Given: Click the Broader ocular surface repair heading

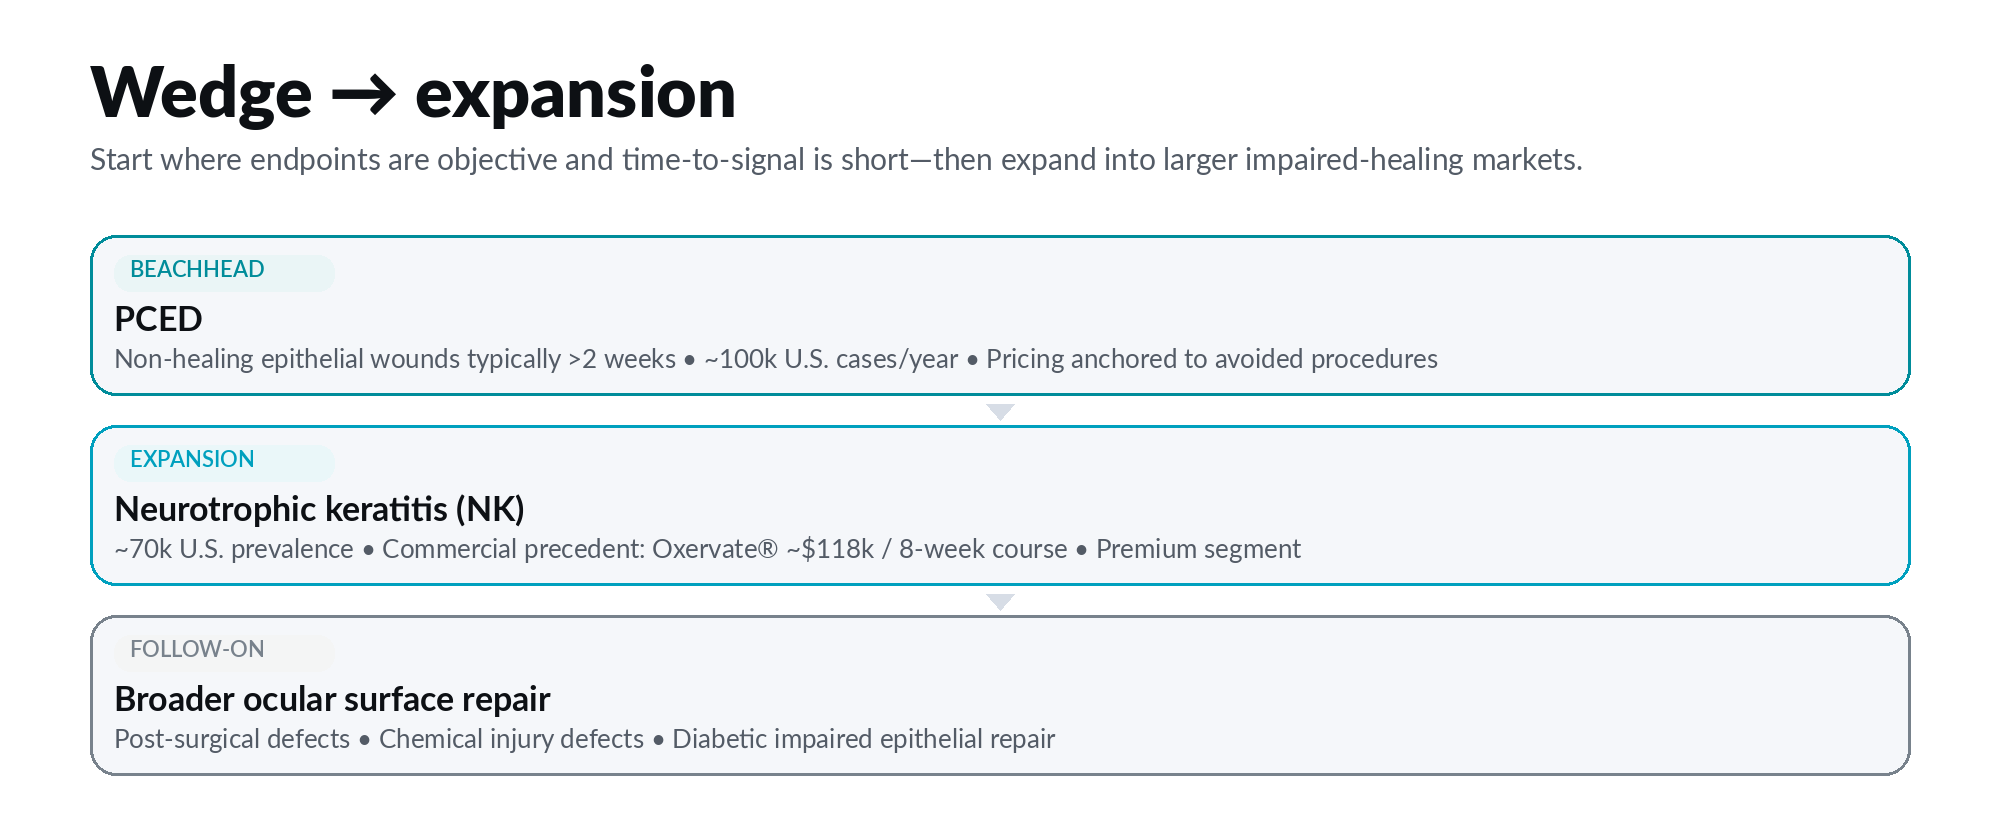Looking at the screenshot, I should click(x=332, y=699).
